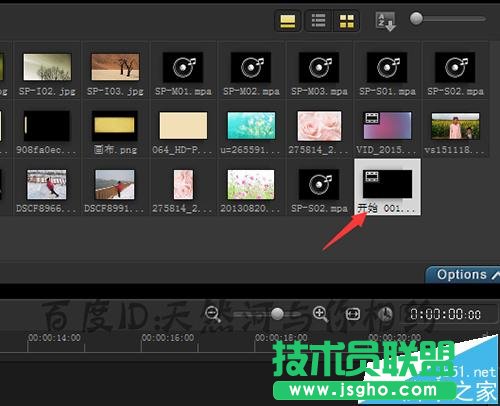Click the 0:00:00:00 timecode field
The image size is (500, 406).
coord(445,314)
